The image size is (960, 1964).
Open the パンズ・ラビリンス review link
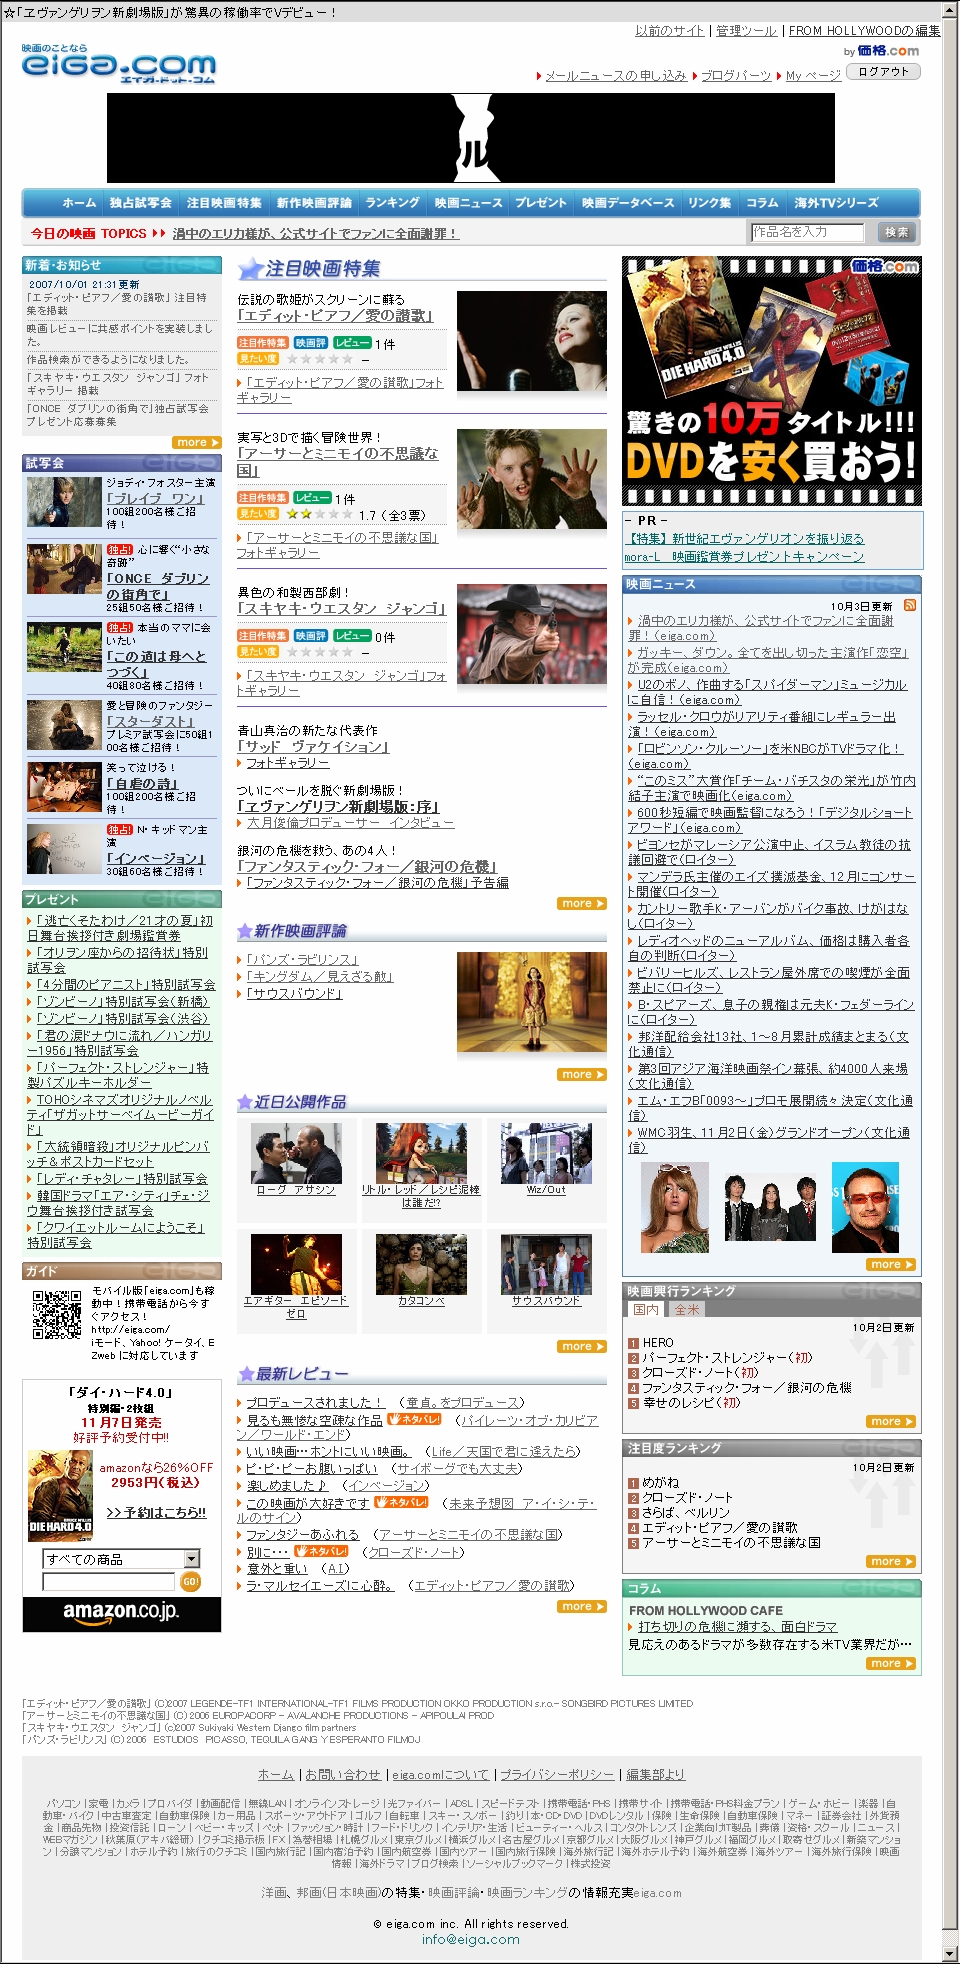click(x=302, y=959)
